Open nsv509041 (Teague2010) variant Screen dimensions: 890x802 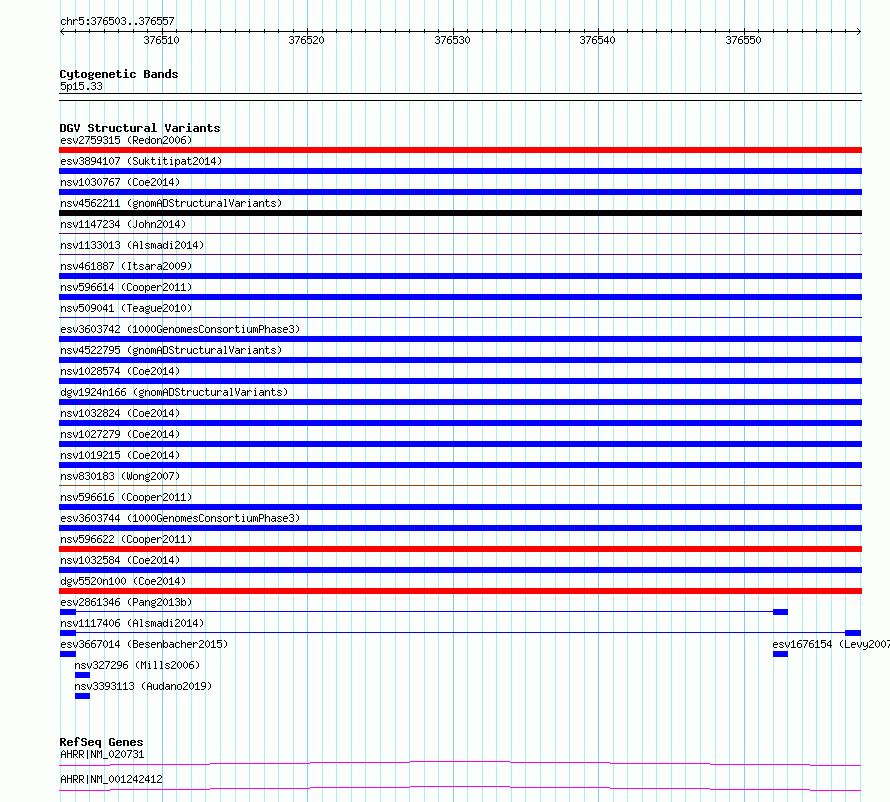(126, 308)
